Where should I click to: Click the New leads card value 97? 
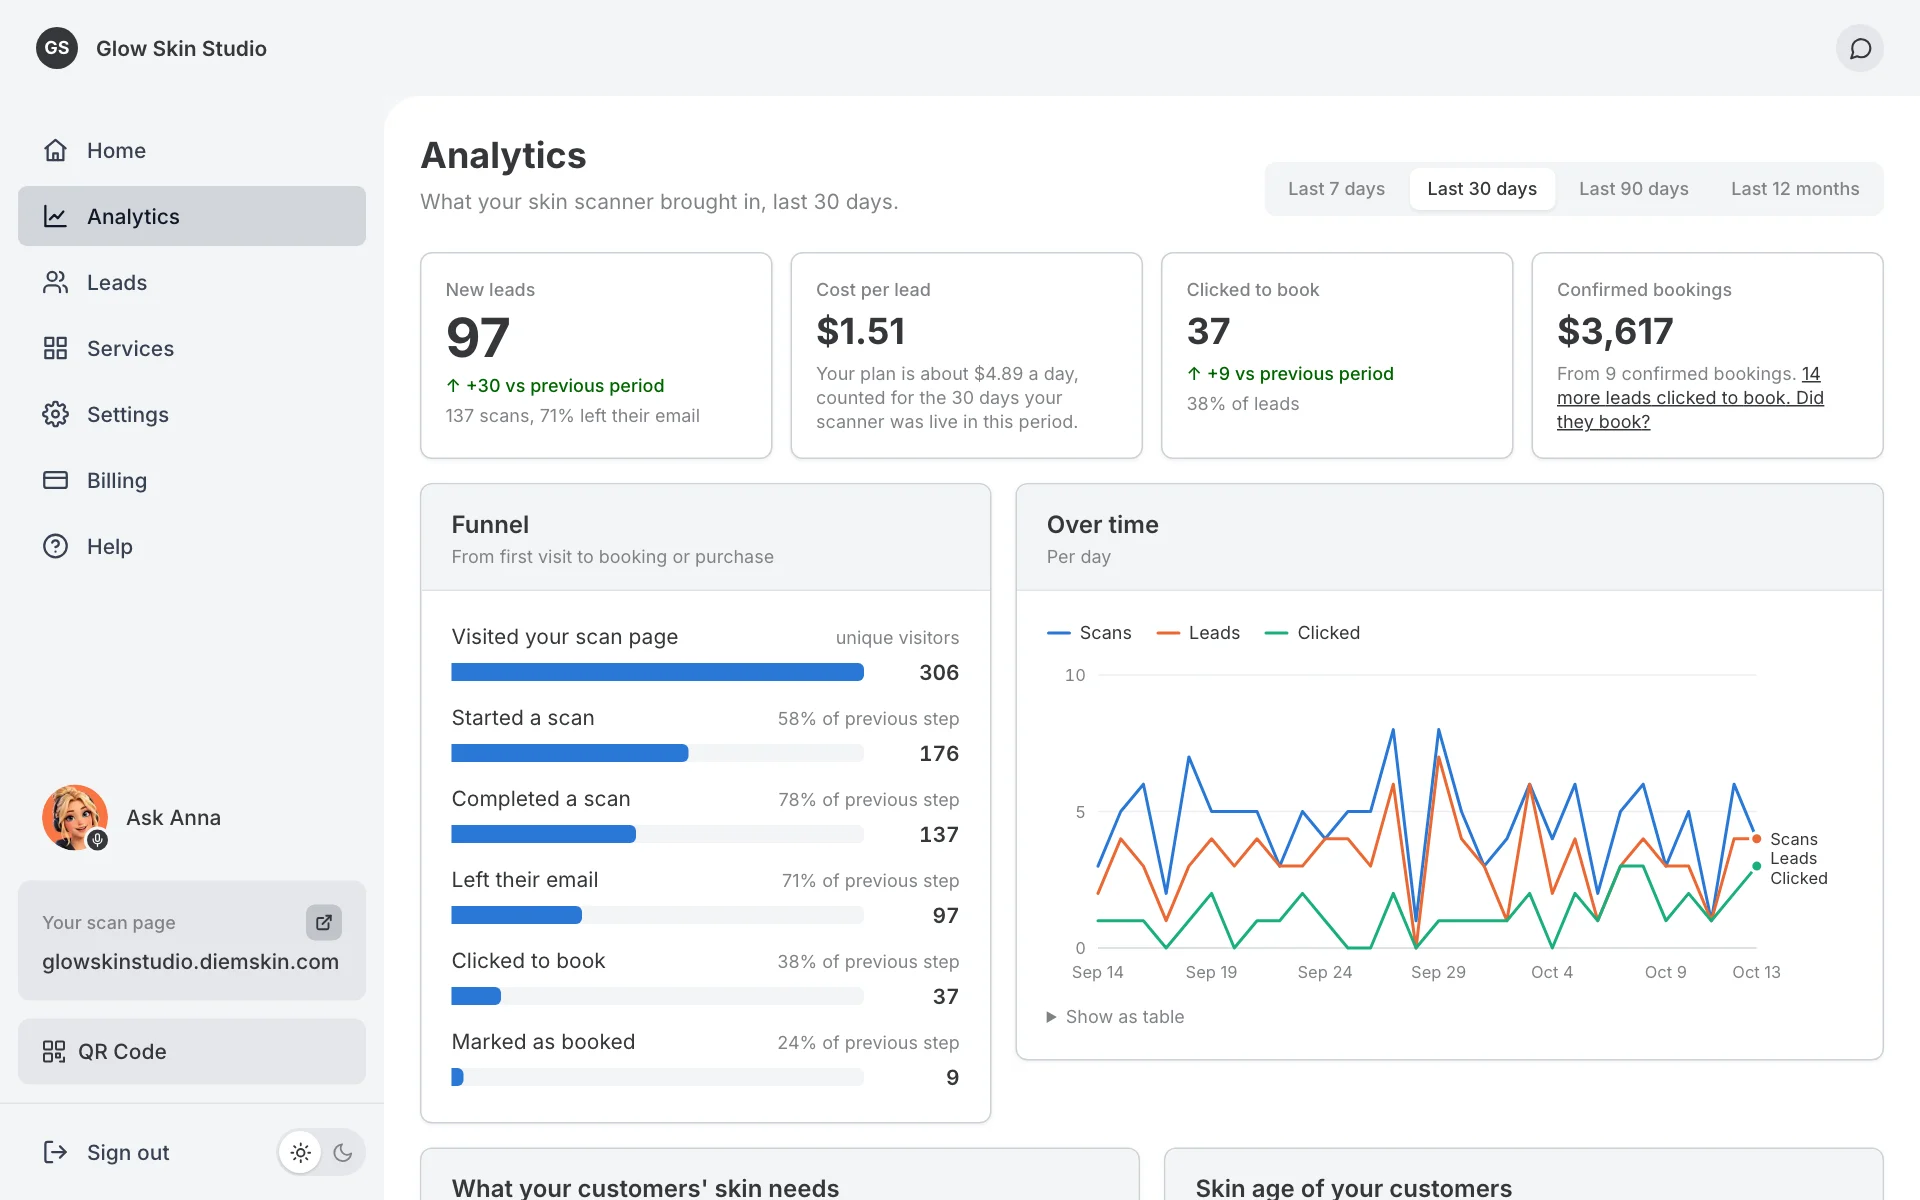click(478, 337)
